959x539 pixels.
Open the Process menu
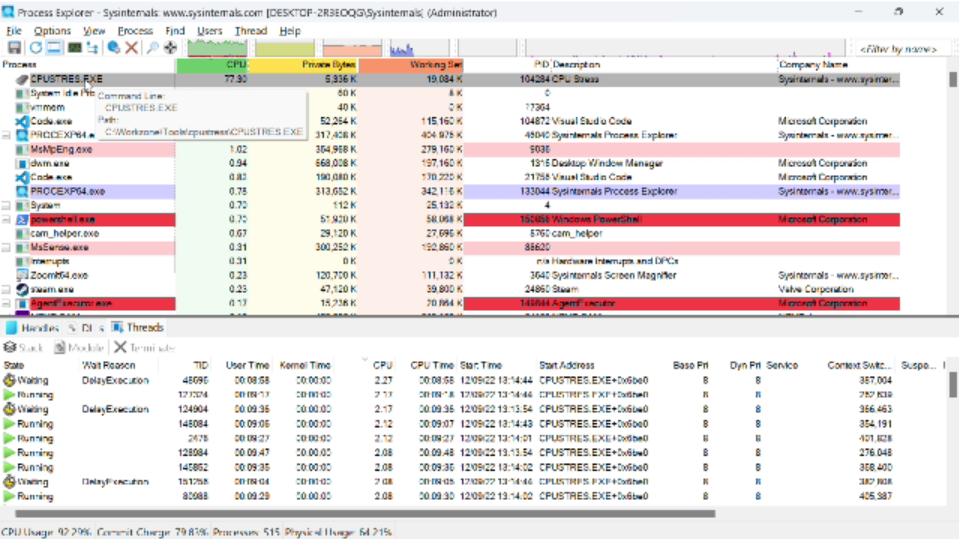click(x=135, y=31)
